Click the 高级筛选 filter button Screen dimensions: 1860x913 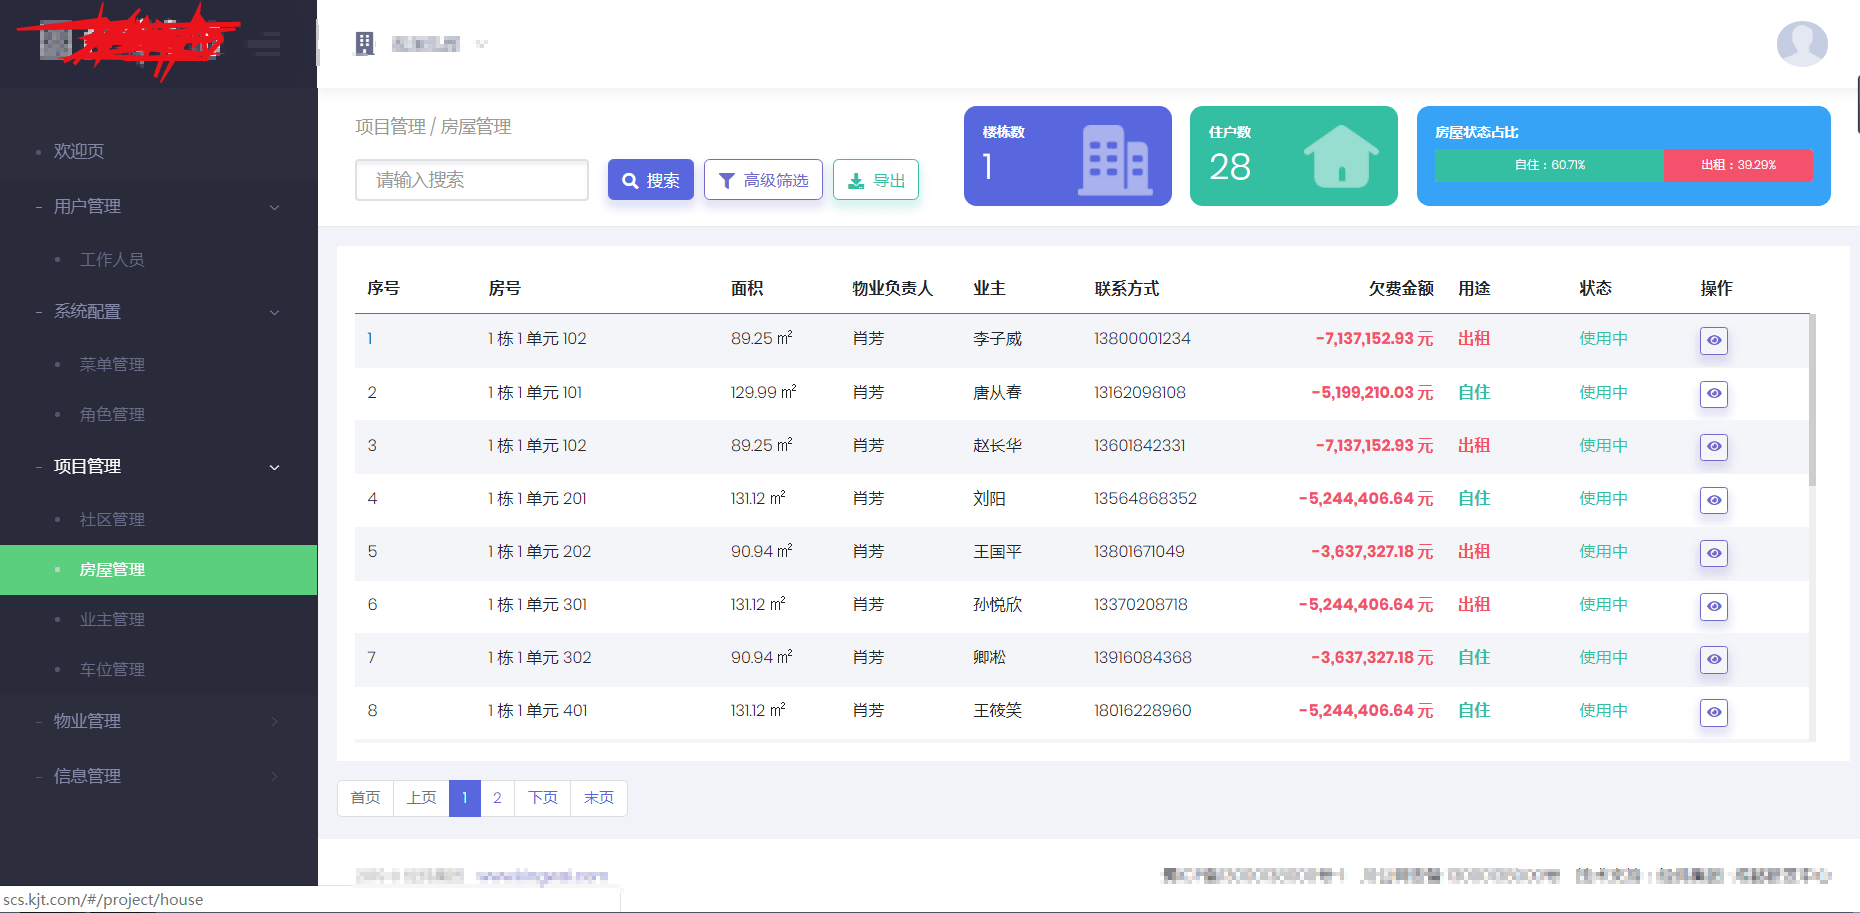(x=763, y=180)
